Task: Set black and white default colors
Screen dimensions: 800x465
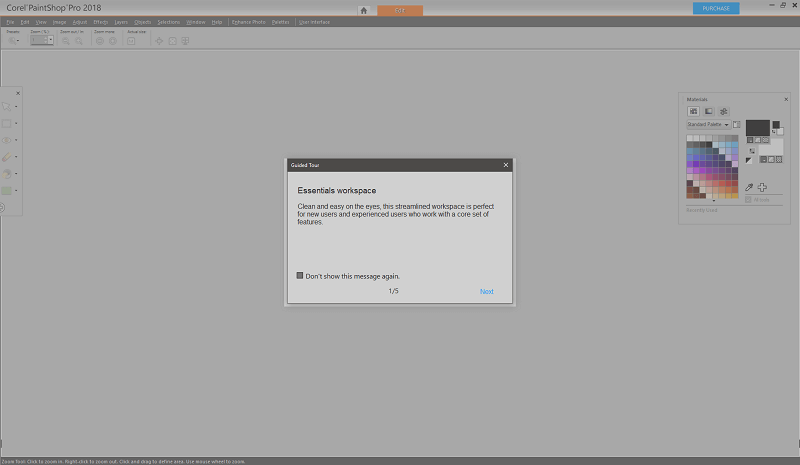Action: click(749, 161)
